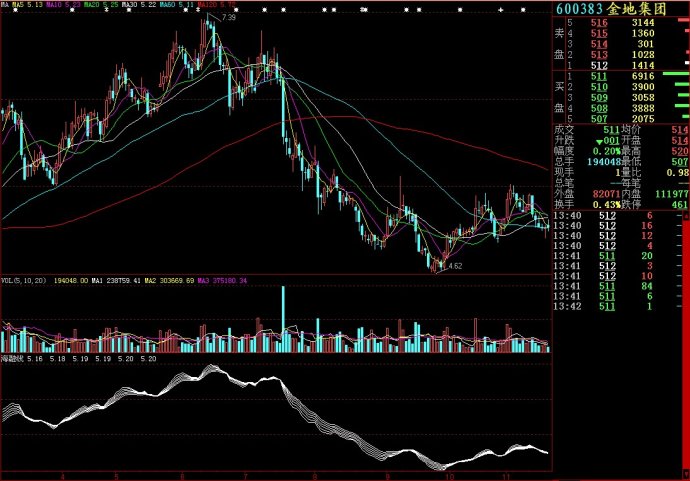Select the MA60 5.11 moving average label
Image resolution: width=690 pixels, height=481 pixels.
[177, 5]
